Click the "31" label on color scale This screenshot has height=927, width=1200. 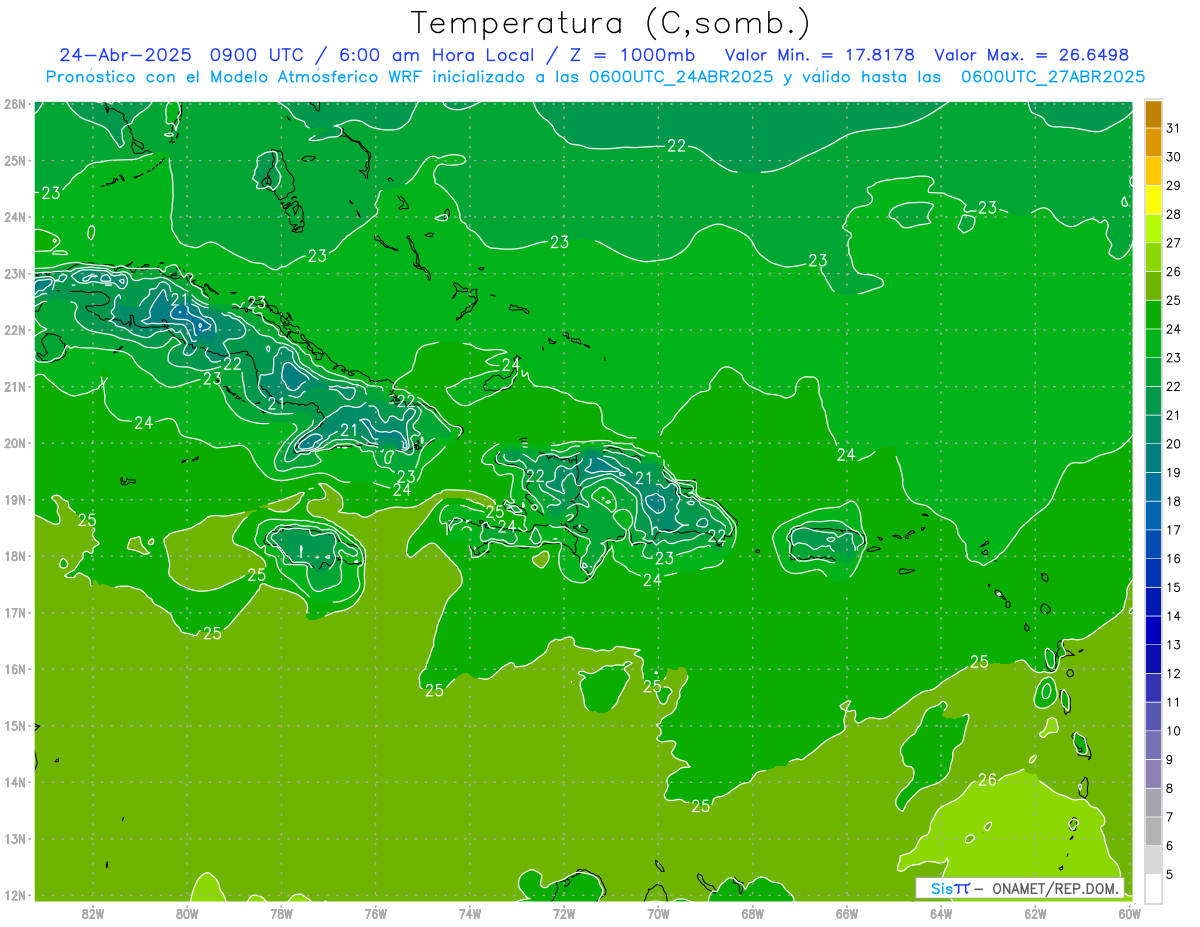coord(1174,128)
